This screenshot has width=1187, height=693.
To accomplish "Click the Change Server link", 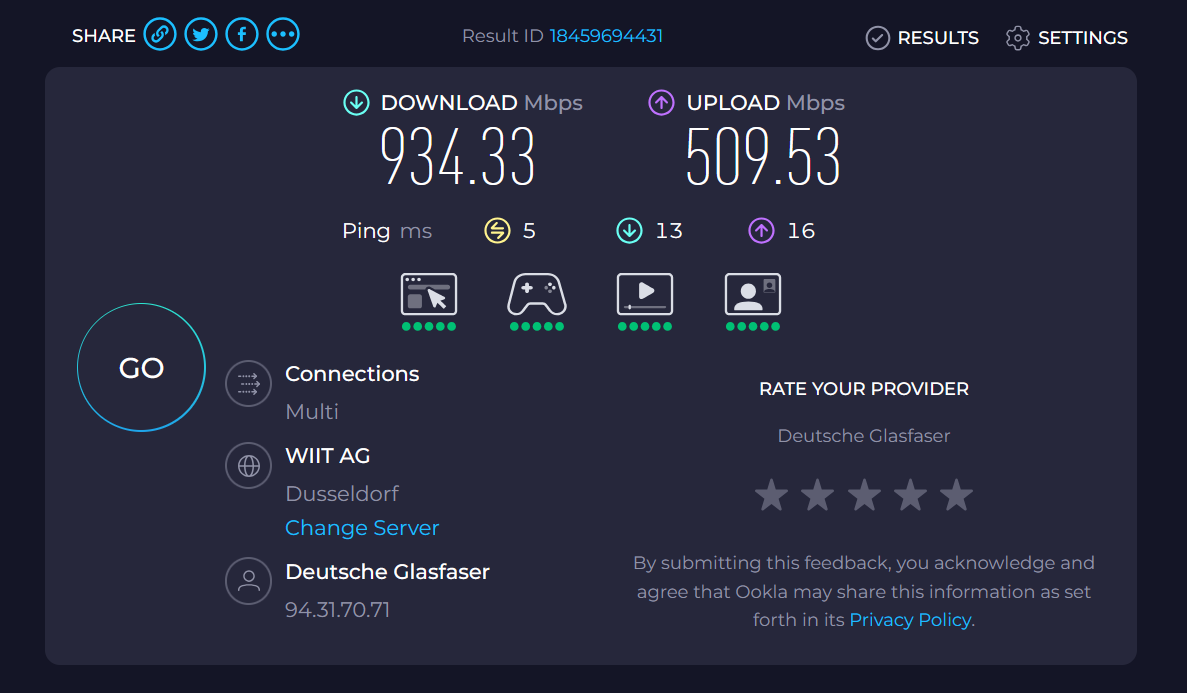I will (362, 528).
